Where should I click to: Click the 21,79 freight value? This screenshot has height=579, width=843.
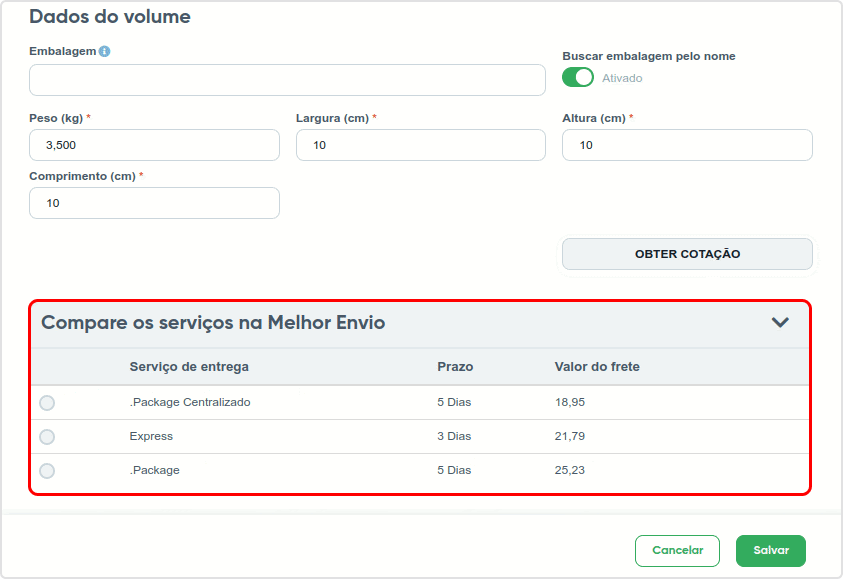pyautogui.click(x=570, y=436)
